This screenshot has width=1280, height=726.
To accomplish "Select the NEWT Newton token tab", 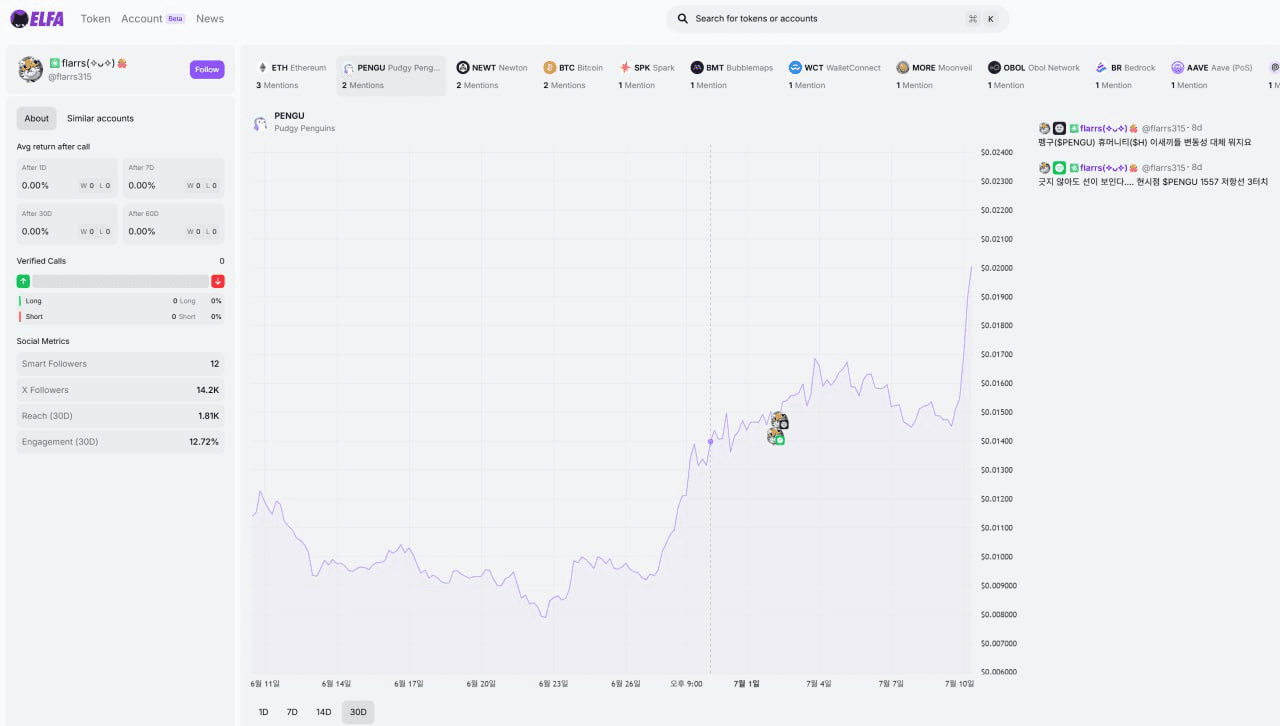I will (492, 76).
